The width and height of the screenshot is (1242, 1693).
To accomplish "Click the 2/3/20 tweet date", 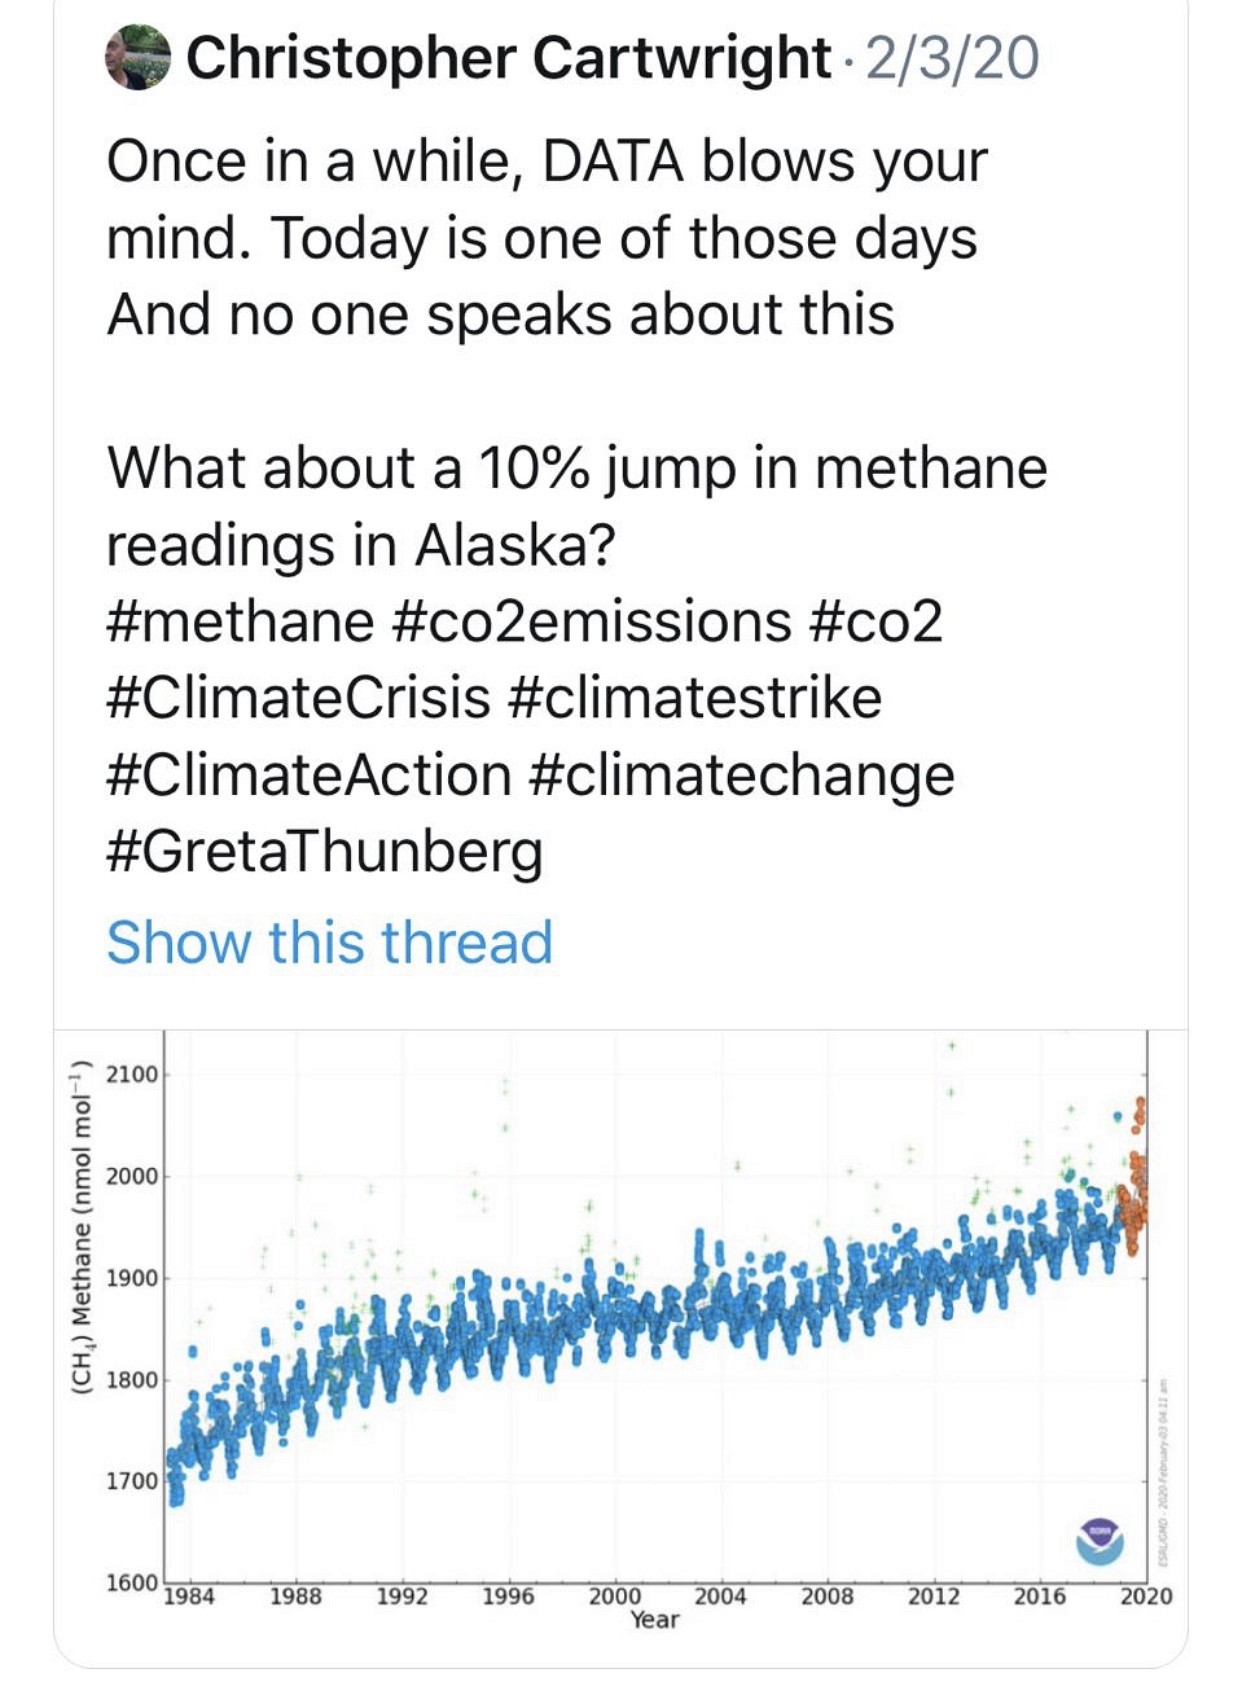I will point(952,58).
